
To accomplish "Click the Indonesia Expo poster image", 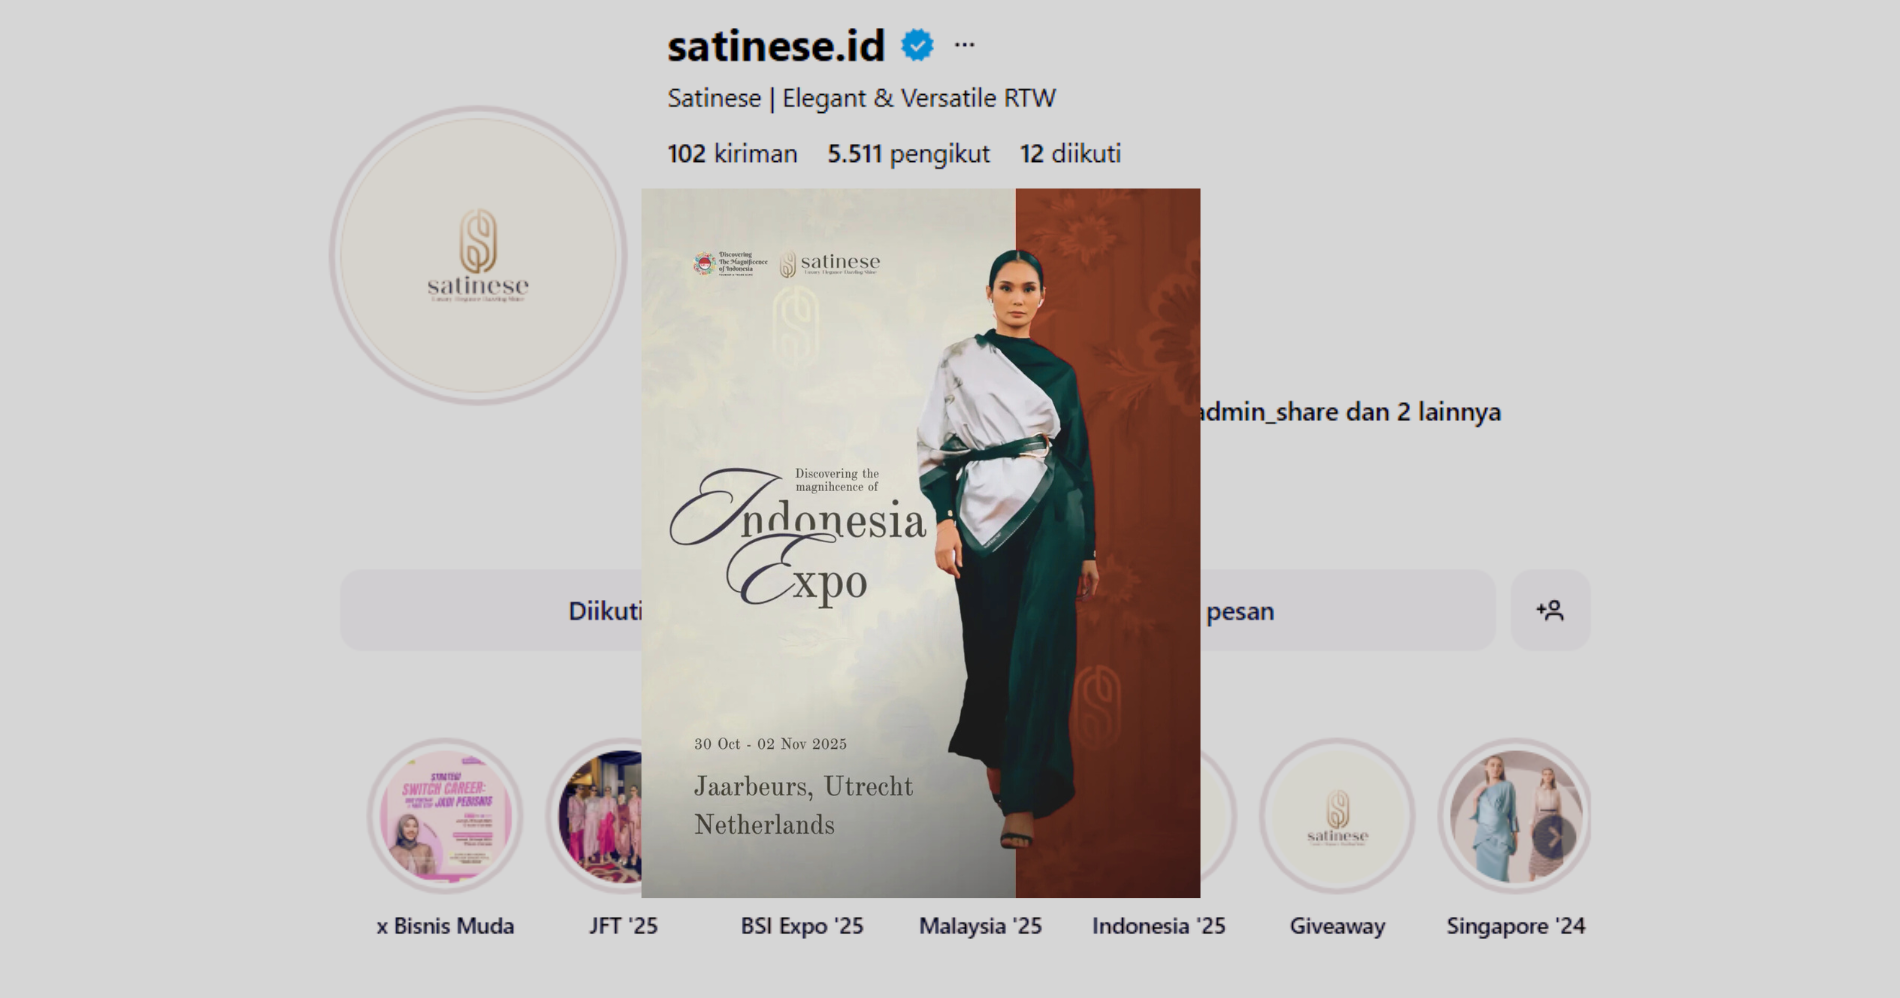I will pos(920,543).
